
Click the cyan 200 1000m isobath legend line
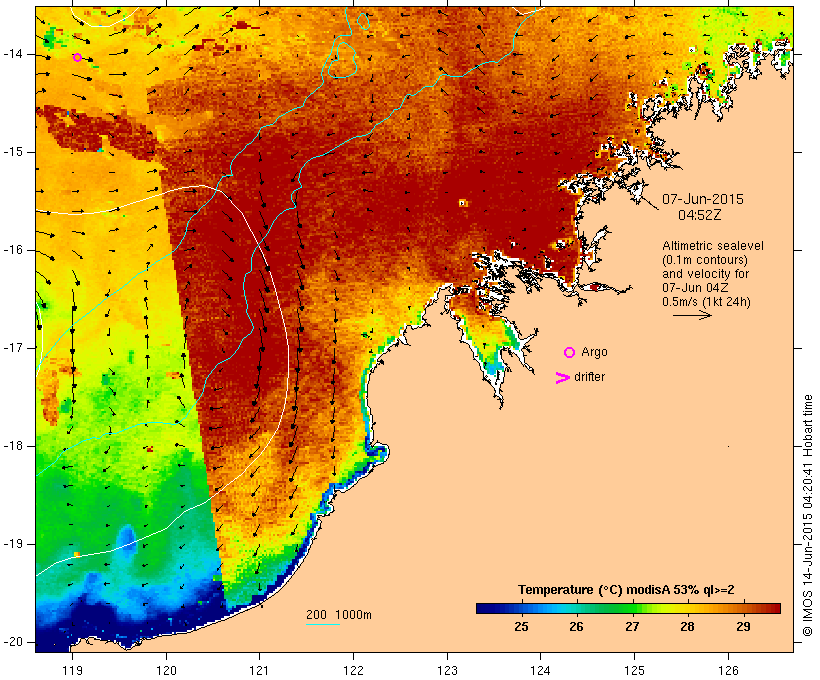point(323,624)
